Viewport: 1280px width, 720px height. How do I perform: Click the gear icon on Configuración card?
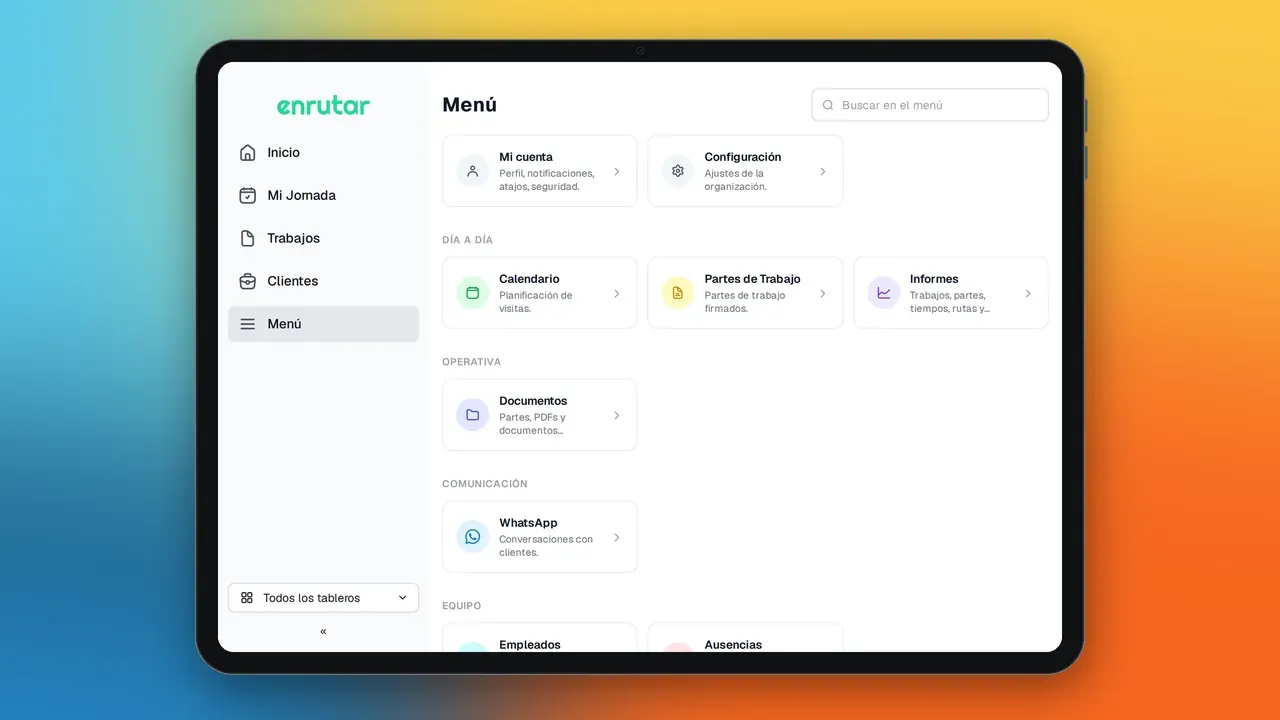point(678,171)
